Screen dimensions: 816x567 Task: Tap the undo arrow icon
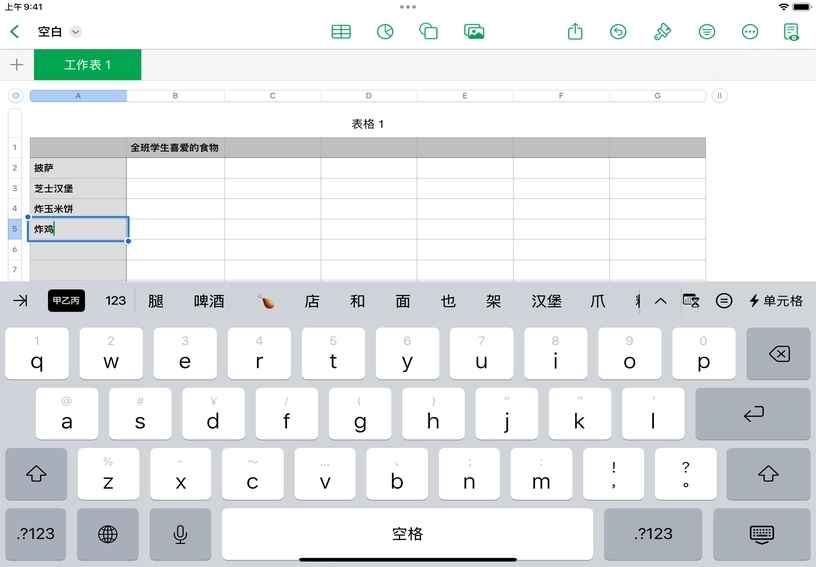[619, 32]
